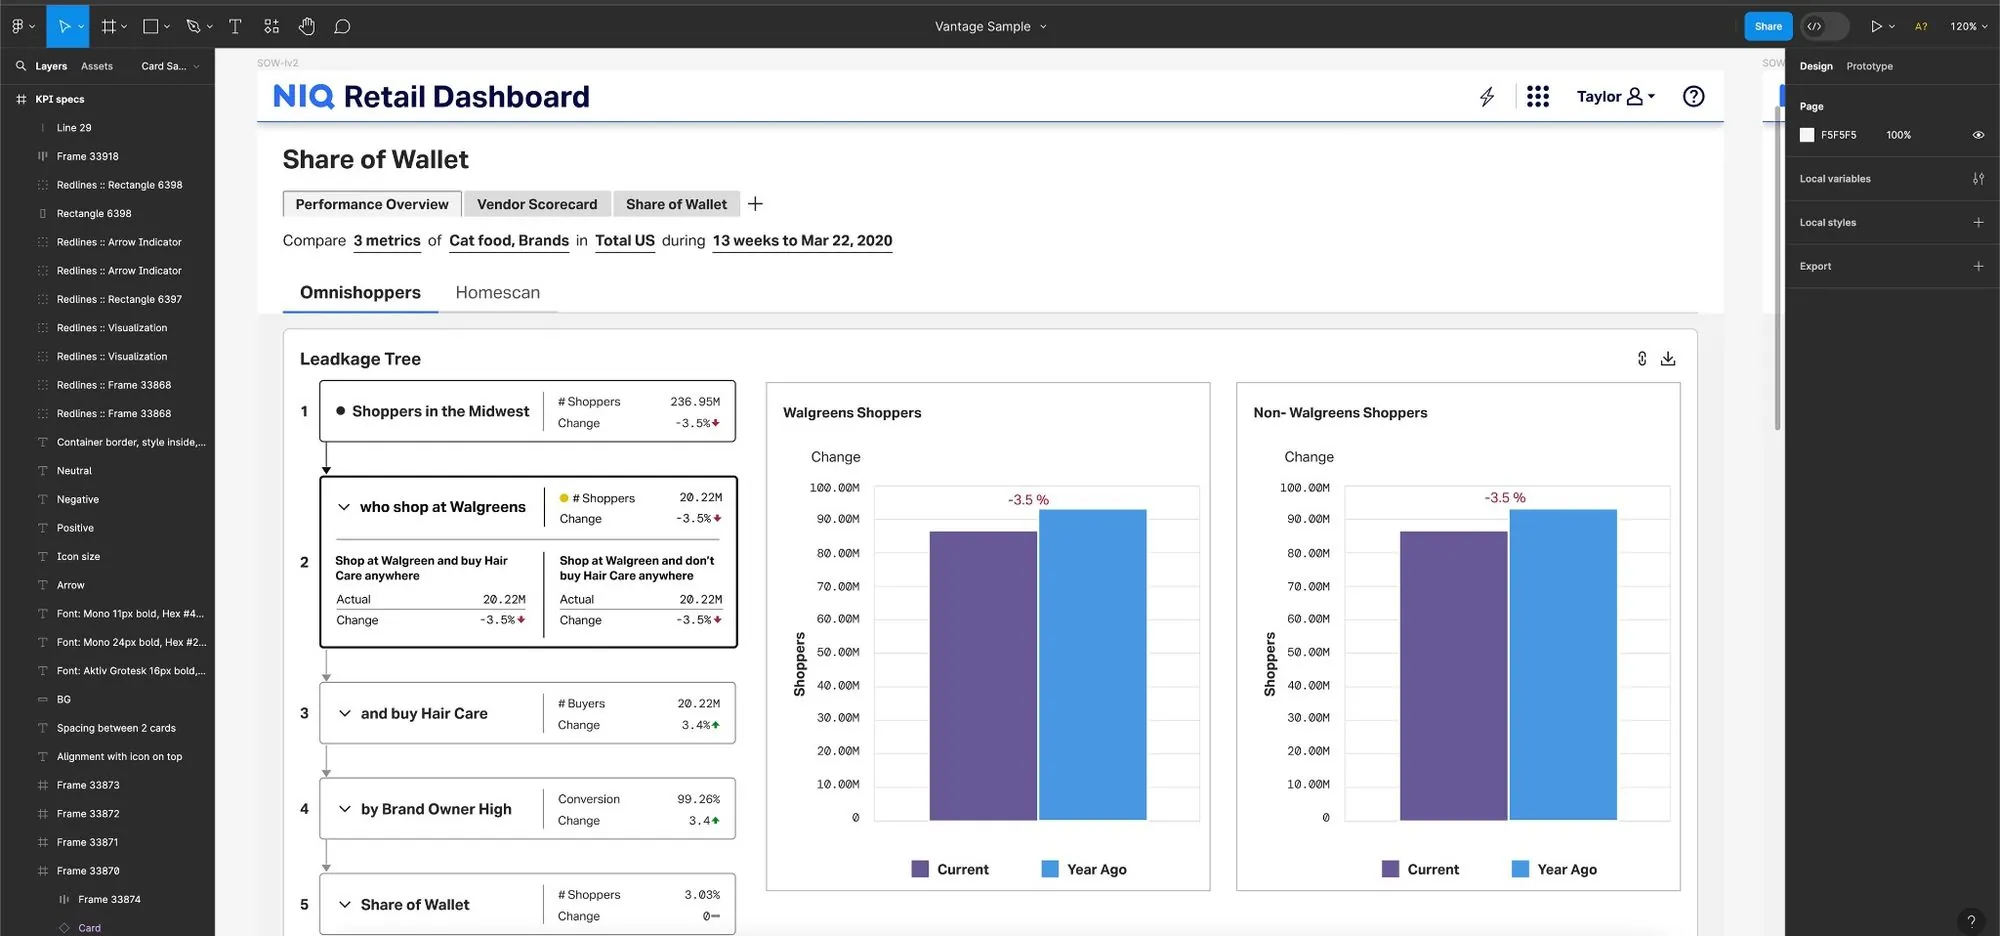The width and height of the screenshot is (2000, 936).
Task: Add a new tab with plus button
Action: click(755, 204)
